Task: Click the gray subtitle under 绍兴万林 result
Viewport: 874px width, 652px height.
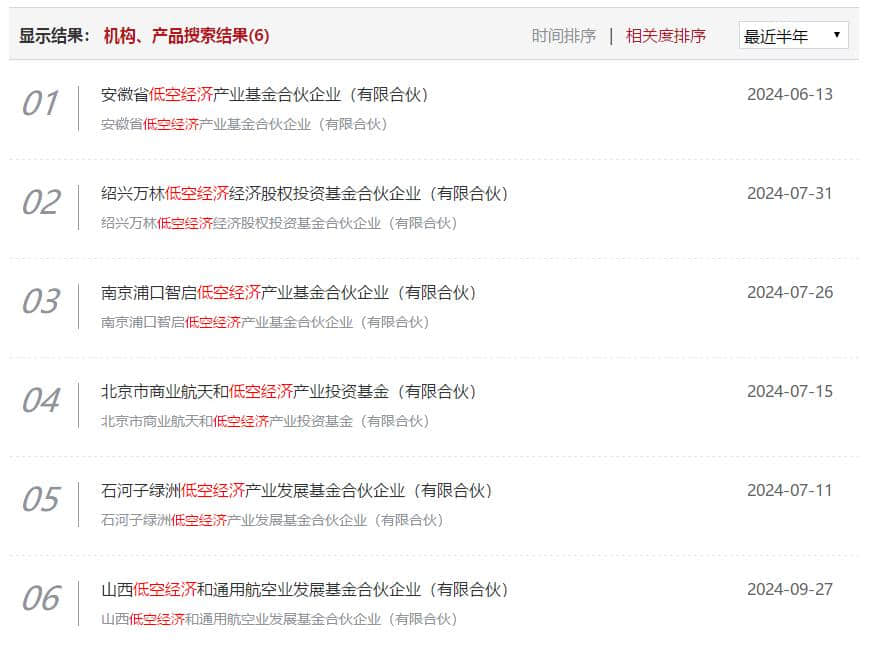Action: point(279,223)
